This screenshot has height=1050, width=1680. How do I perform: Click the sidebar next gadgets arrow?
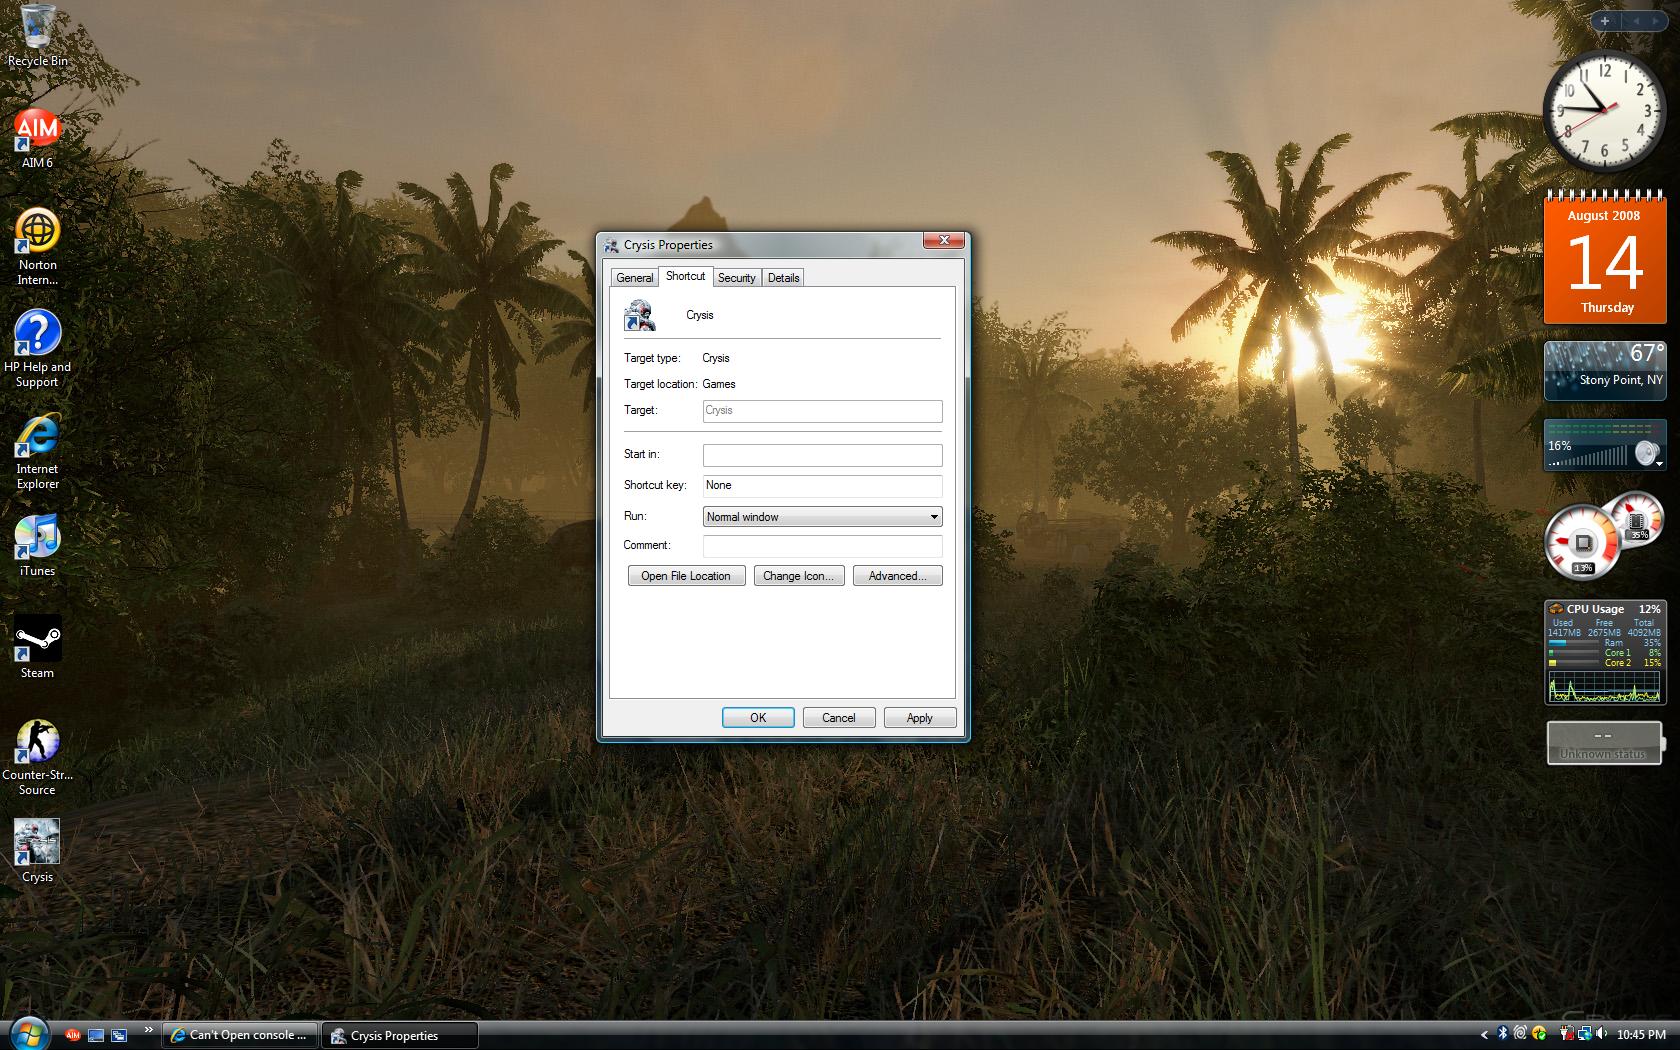click(x=1656, y=20)
